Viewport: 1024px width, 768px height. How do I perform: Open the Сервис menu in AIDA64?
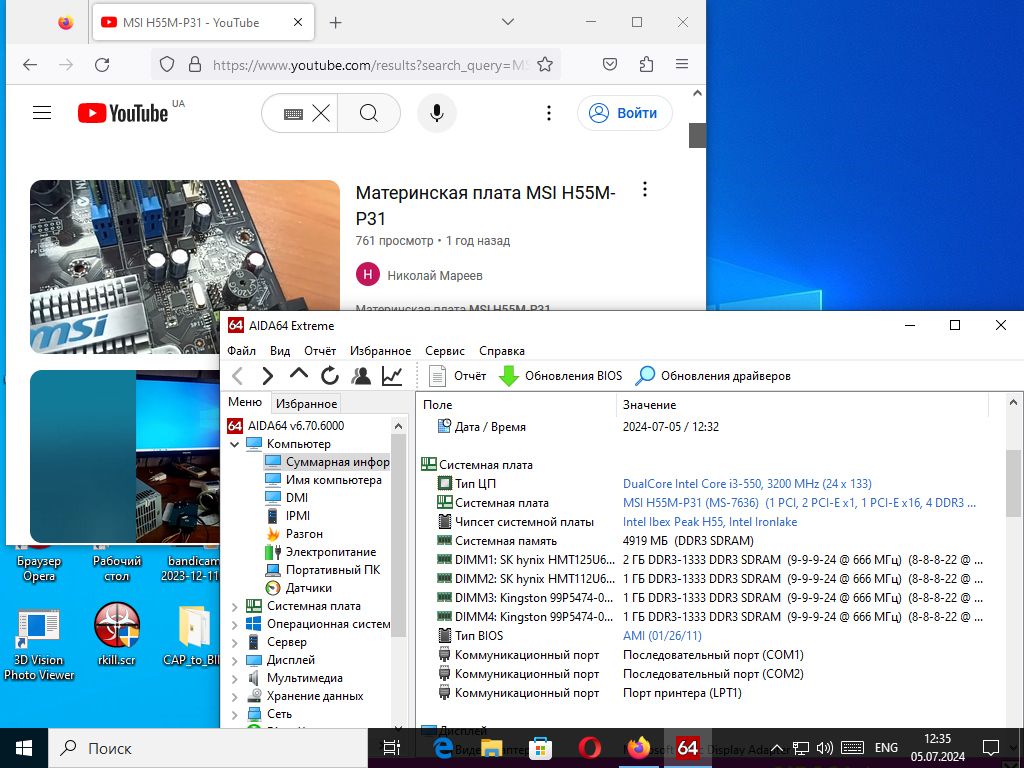click(445, 351)
